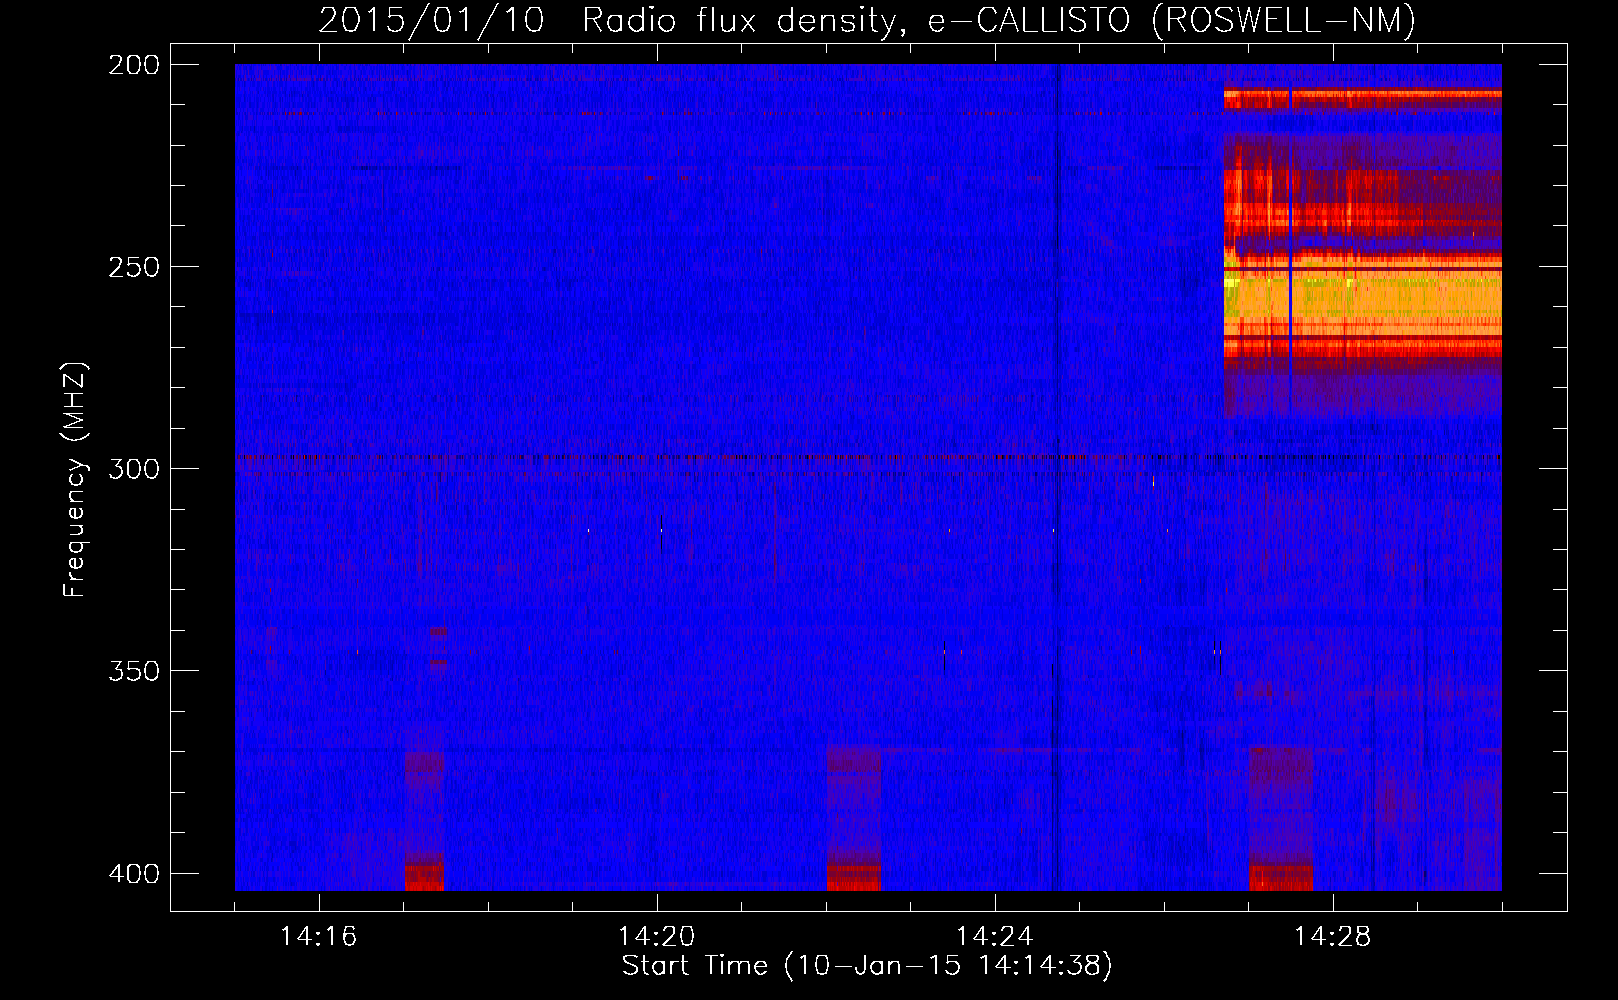Click the bright yellow-orange burst band at 255 MHz
1618x1000 pixels.
tap(1363, 296)
